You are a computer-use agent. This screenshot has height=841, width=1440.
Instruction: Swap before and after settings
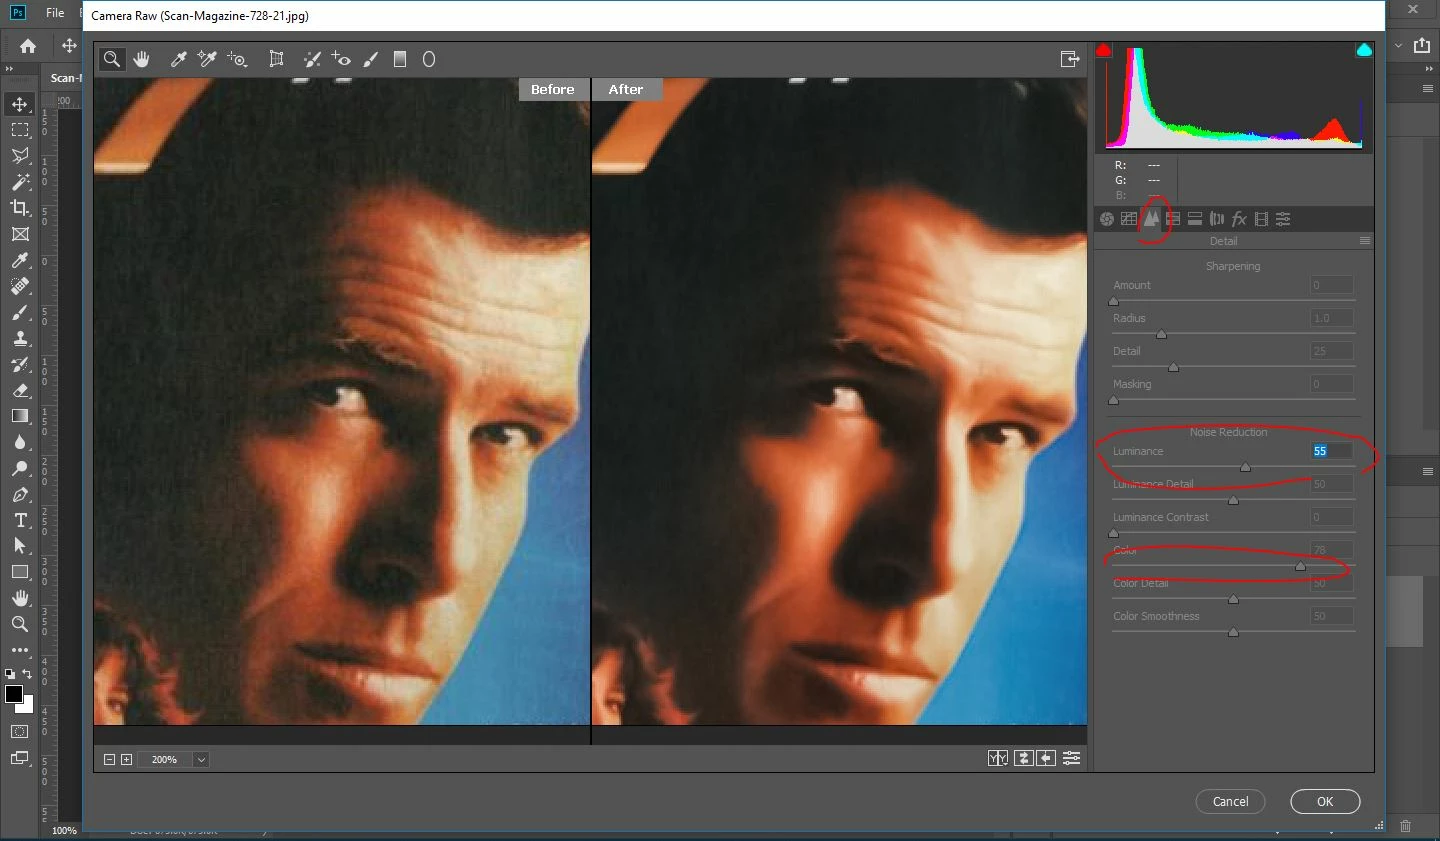pyautogui.click(x=1023, y=759)
